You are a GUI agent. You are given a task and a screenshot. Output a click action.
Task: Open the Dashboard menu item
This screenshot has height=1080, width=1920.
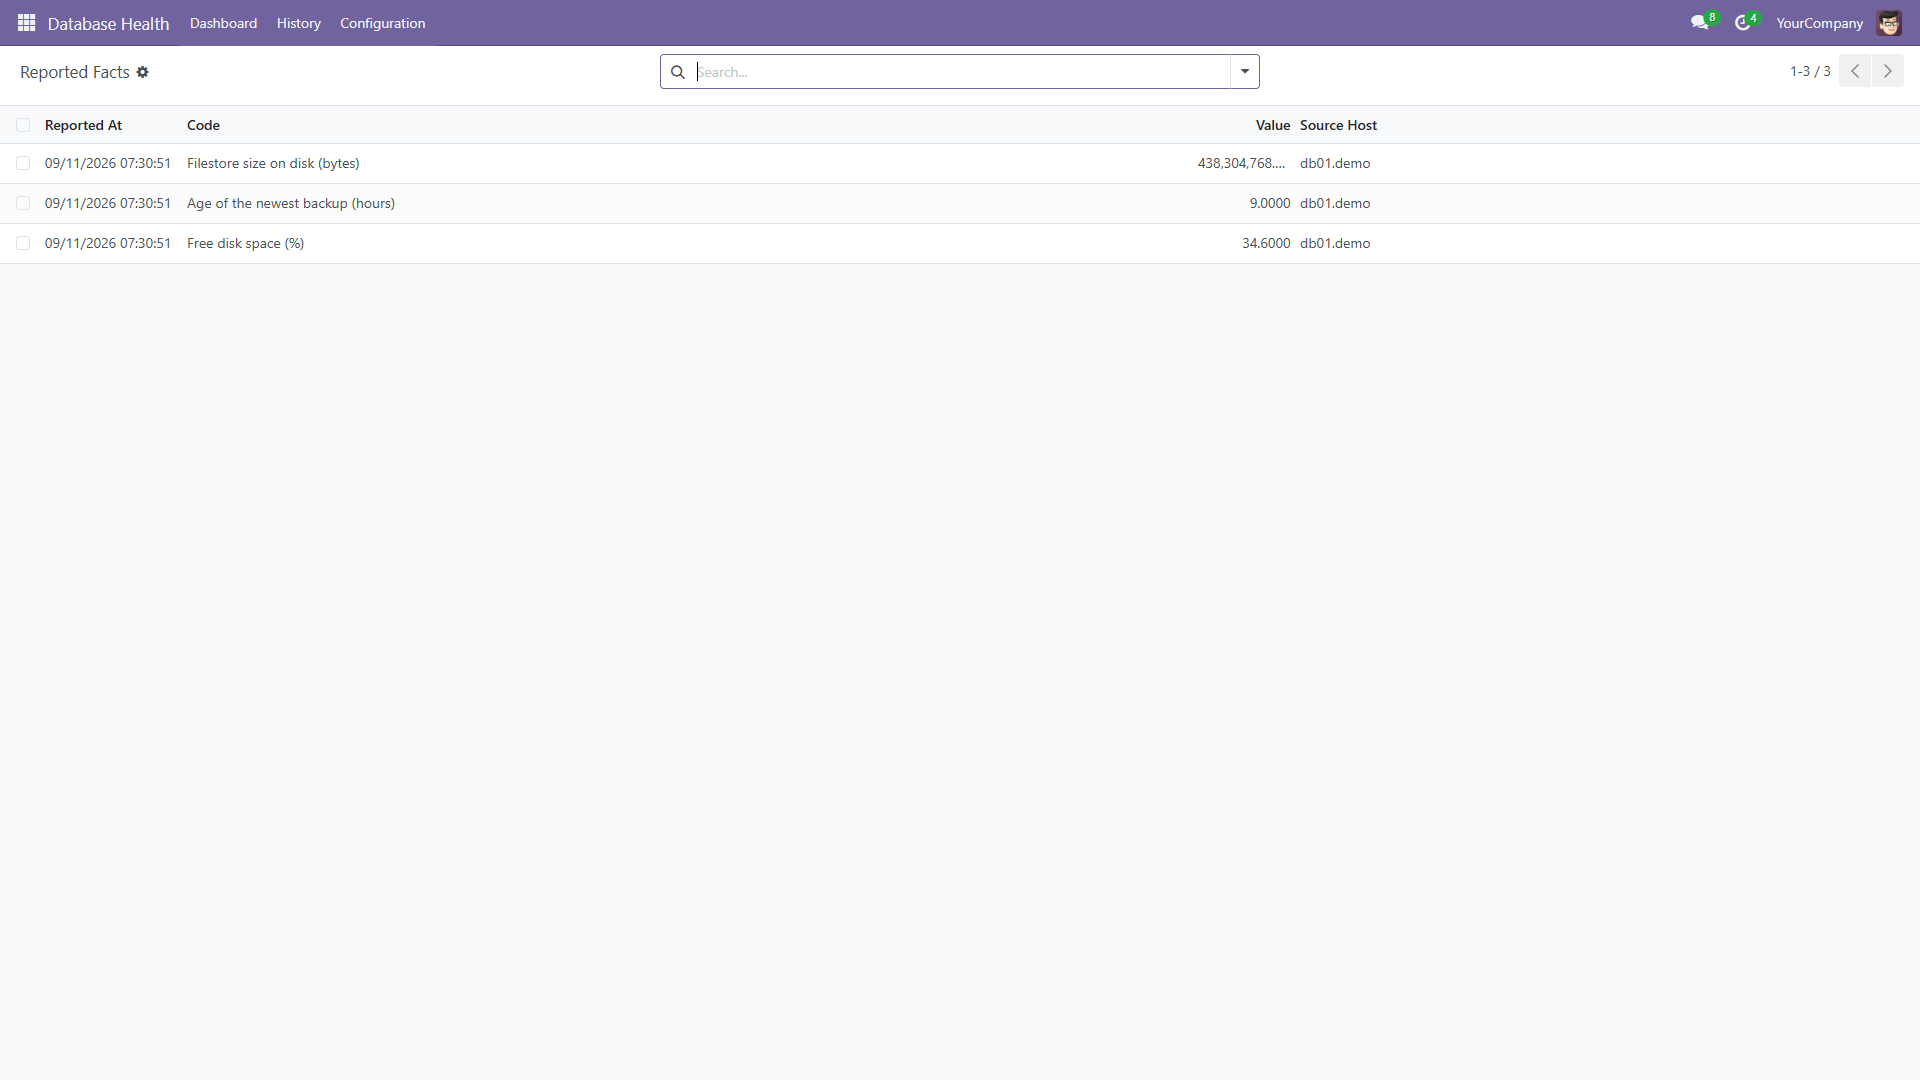223,22
